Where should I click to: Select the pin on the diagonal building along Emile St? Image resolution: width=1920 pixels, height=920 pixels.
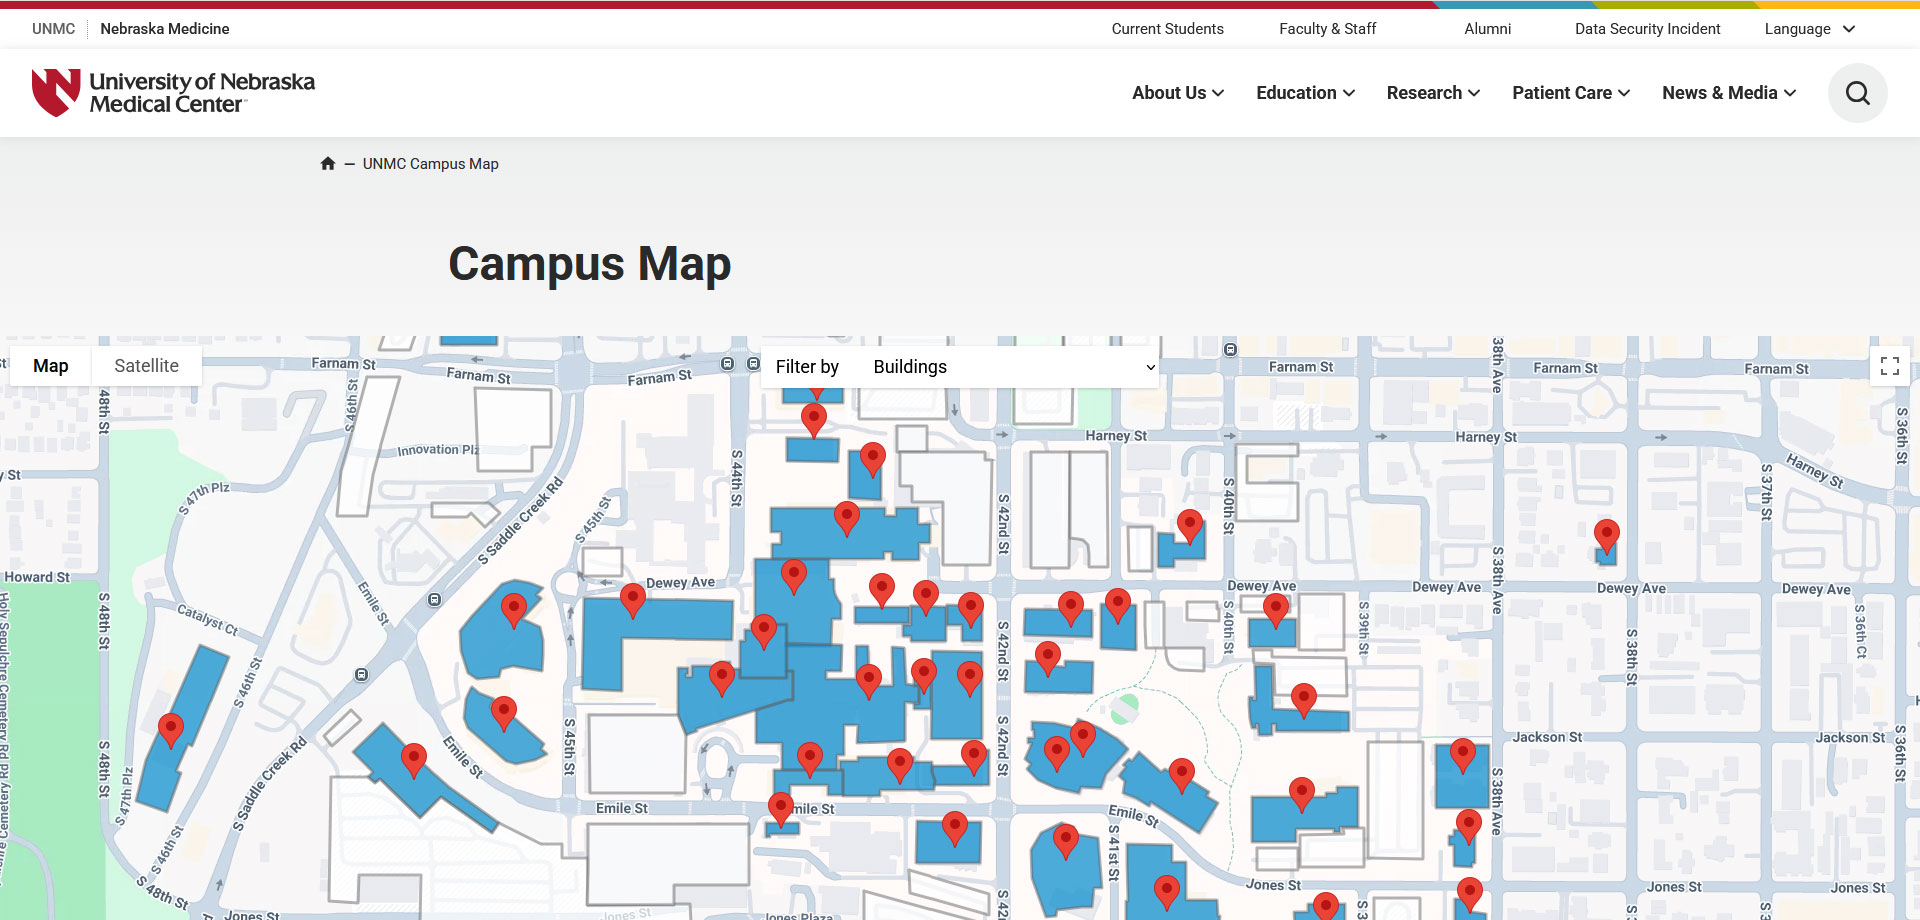(x=1182, y=776)
